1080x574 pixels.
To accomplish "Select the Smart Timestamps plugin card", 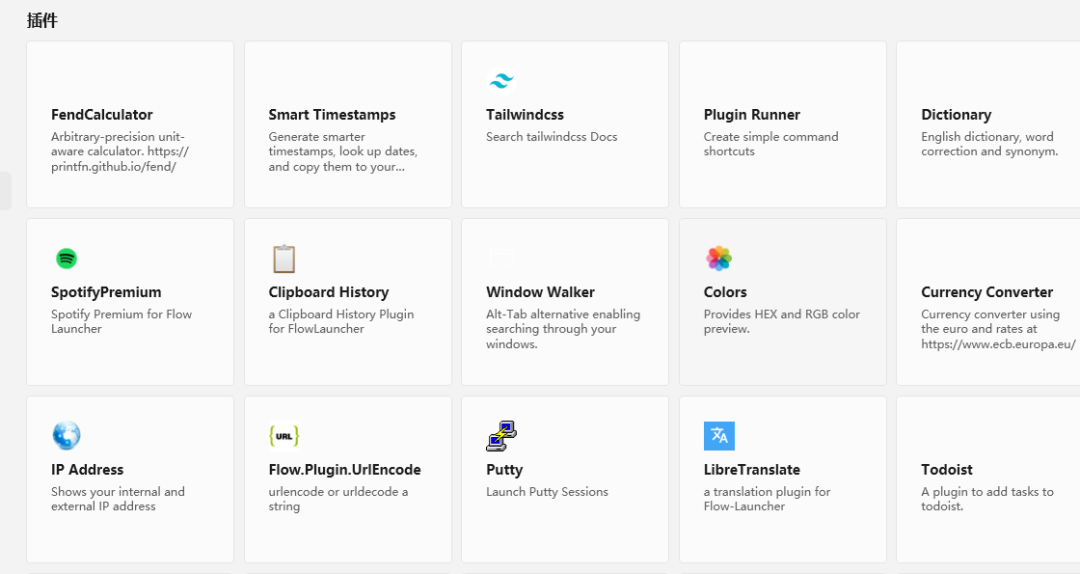I will coord(347,124).
